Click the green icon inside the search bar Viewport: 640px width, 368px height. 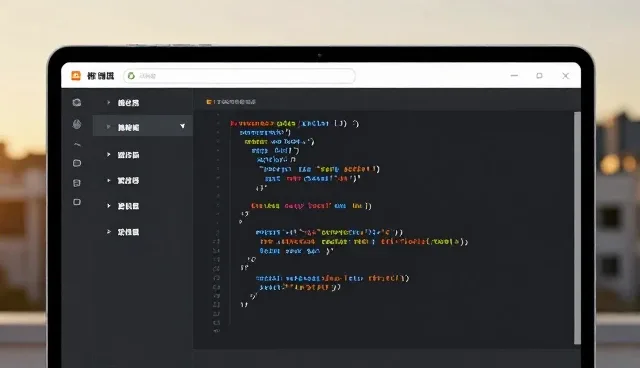(131, 75)
